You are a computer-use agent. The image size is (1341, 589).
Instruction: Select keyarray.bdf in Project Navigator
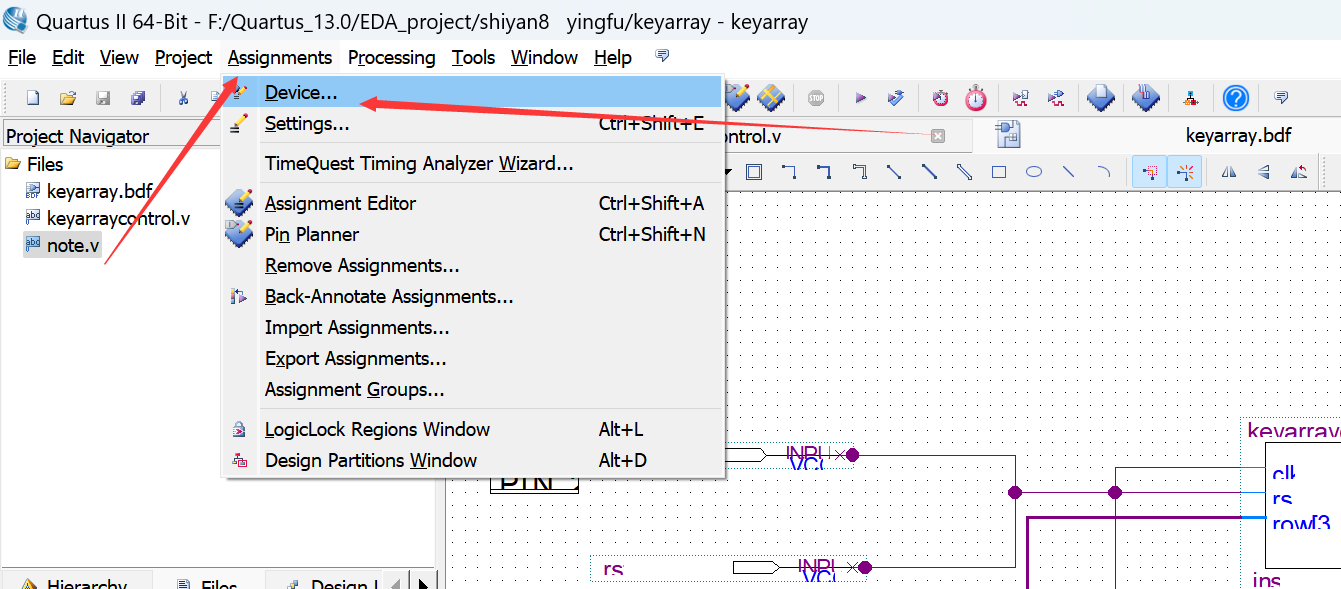click(99, 191)
